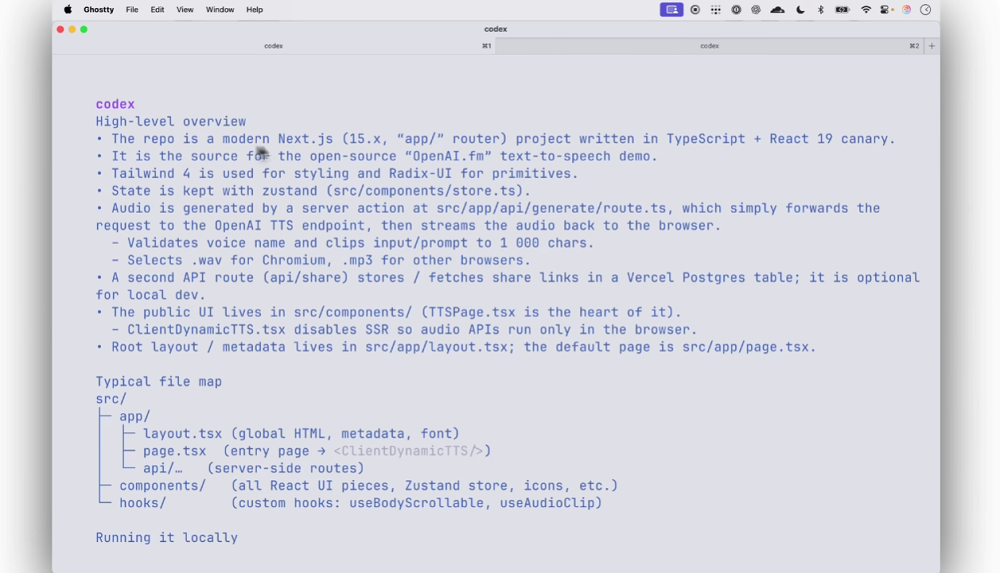
Task: Click 'Radix-UI' in the Tailwind bullet
Action: tap(420, 174)
